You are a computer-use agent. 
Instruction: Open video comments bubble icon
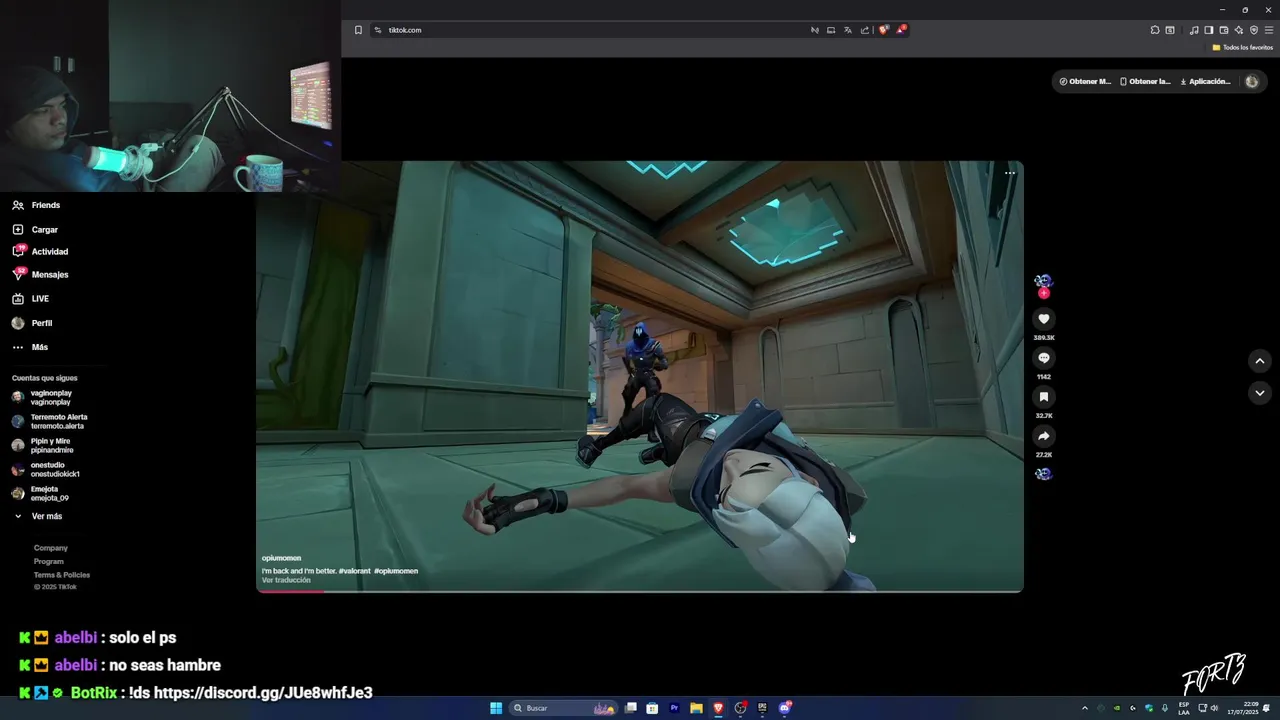[1043, 358]
